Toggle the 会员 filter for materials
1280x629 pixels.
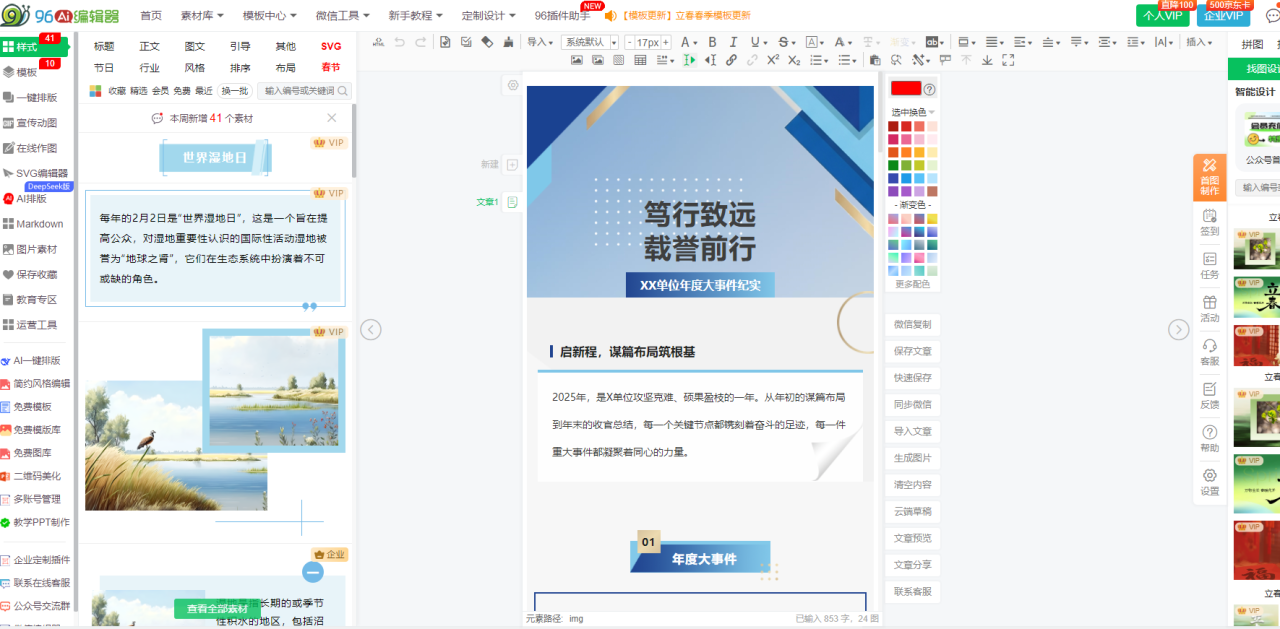160,91
